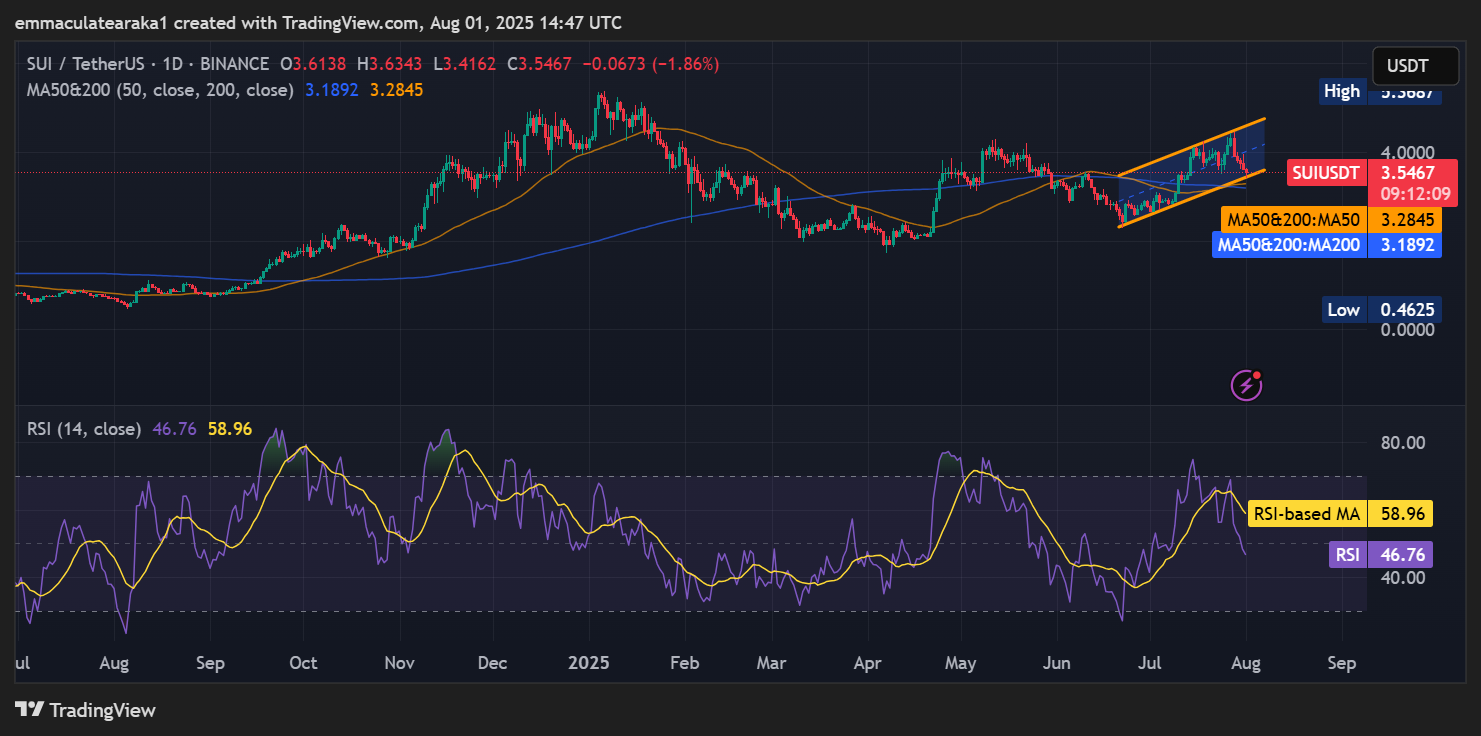
Task: Click the open value O3.6138 in the header
Action: coord(315,64)
